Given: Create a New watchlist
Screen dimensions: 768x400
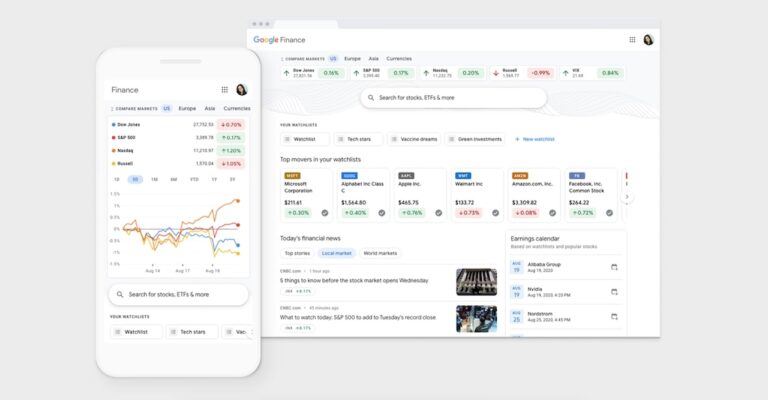Looking at the screenshot, I should [534, 140].
